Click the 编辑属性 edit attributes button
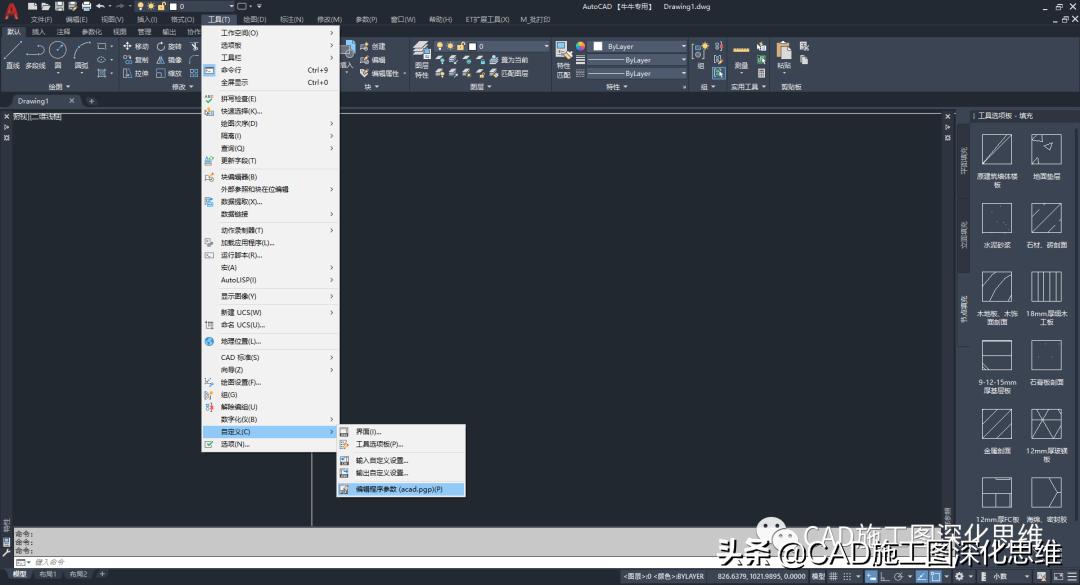 [x=379, y=73]
